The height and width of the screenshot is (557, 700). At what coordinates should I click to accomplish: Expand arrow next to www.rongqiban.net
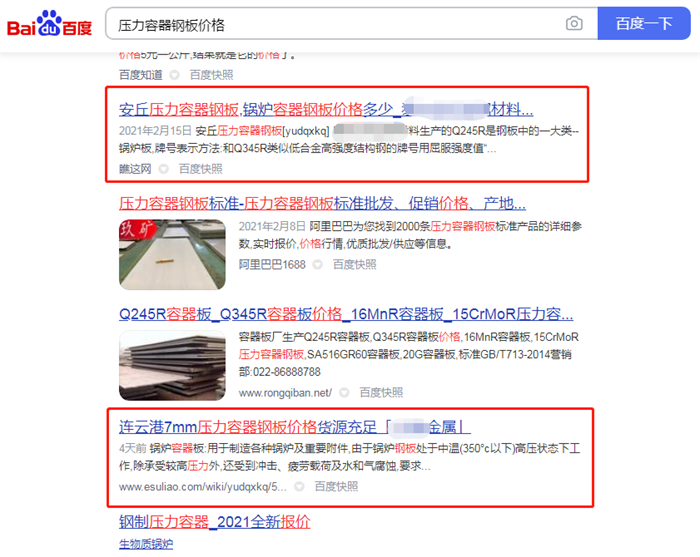coord(344,393)
